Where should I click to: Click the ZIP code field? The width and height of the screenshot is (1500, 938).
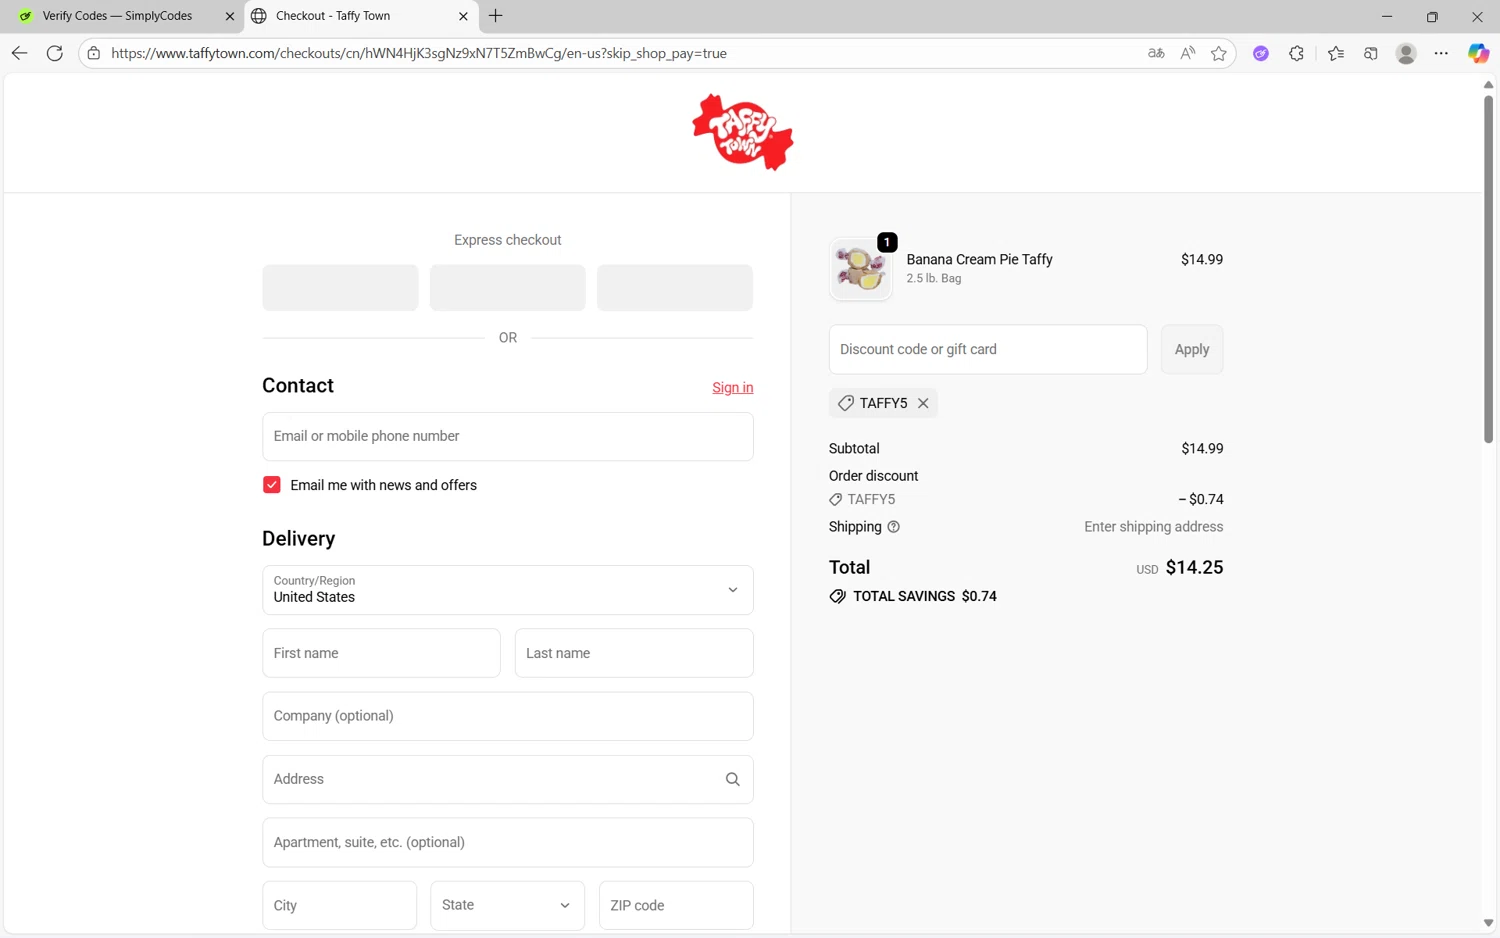[676, 905]
